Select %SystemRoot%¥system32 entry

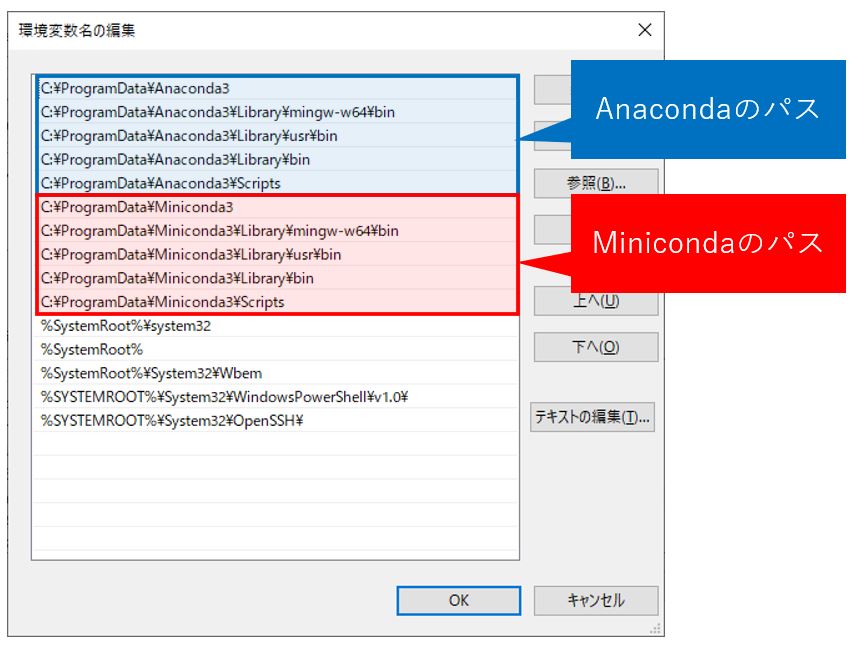275,325
